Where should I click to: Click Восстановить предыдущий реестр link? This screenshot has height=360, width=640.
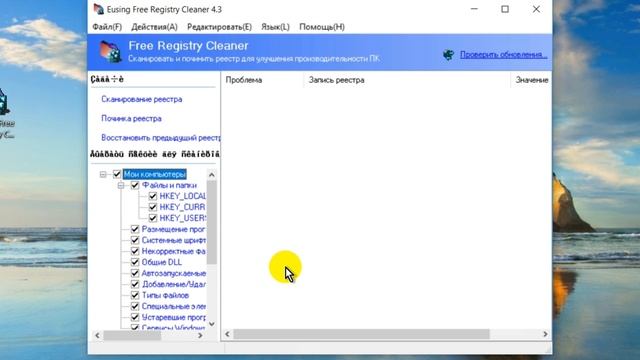[x=160, y=138]
